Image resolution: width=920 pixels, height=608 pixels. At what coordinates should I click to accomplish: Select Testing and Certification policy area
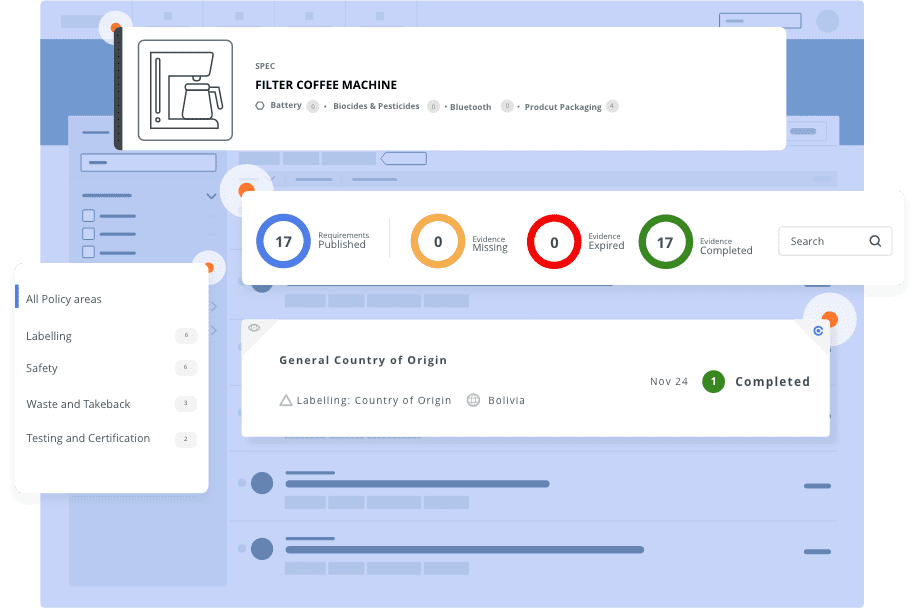coord(88,438)
